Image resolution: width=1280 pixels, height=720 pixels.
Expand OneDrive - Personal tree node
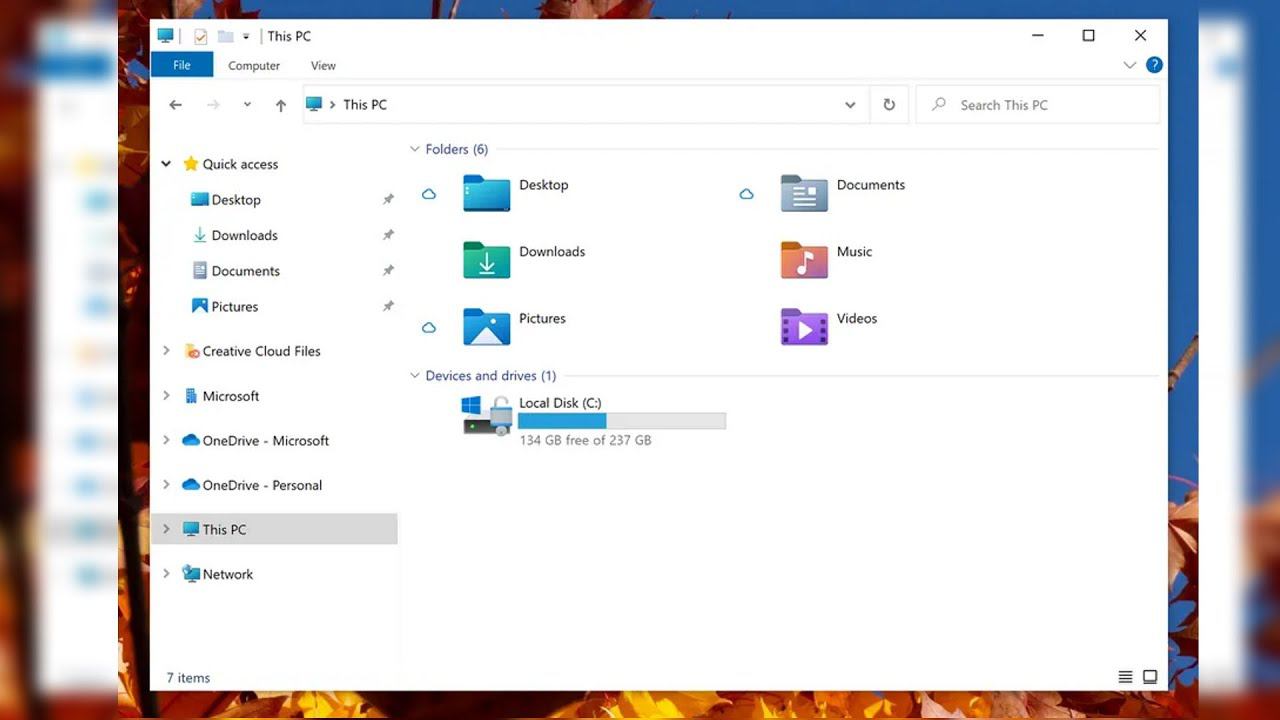[166, 485]
